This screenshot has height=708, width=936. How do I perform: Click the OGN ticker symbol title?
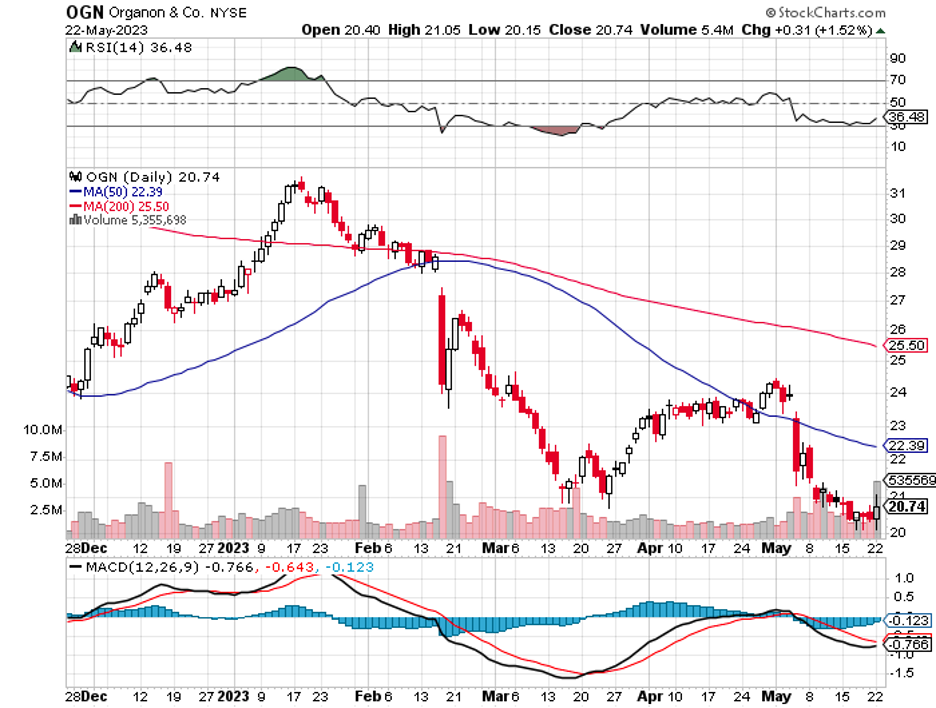[85, 12]
